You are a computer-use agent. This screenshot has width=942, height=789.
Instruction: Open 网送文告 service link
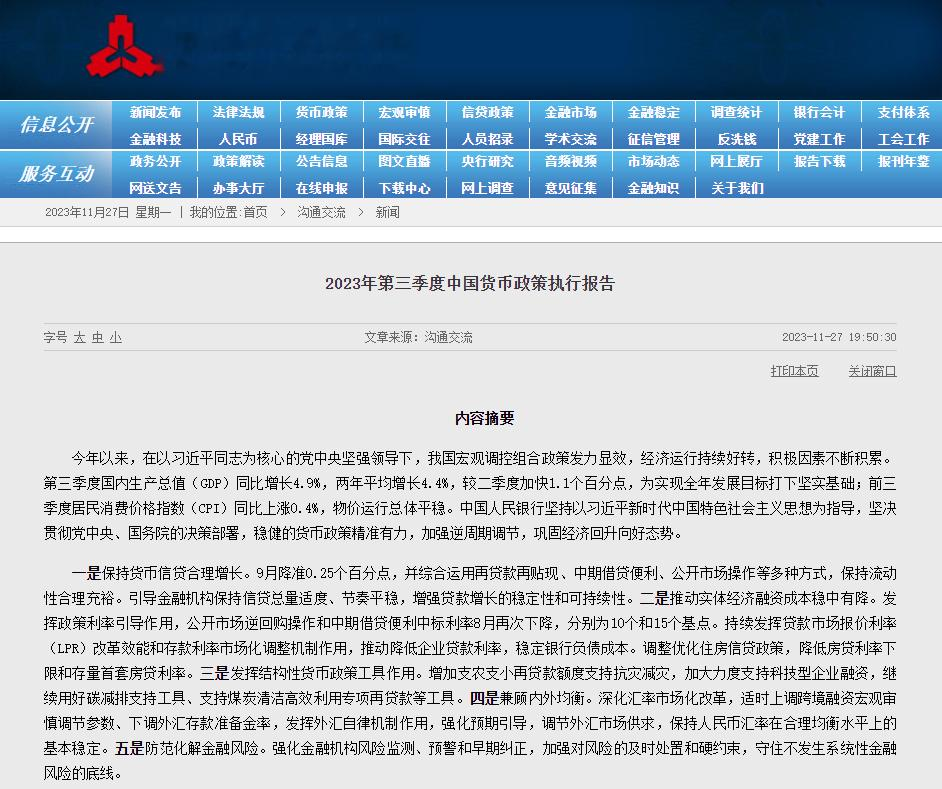tap(155, 188)
